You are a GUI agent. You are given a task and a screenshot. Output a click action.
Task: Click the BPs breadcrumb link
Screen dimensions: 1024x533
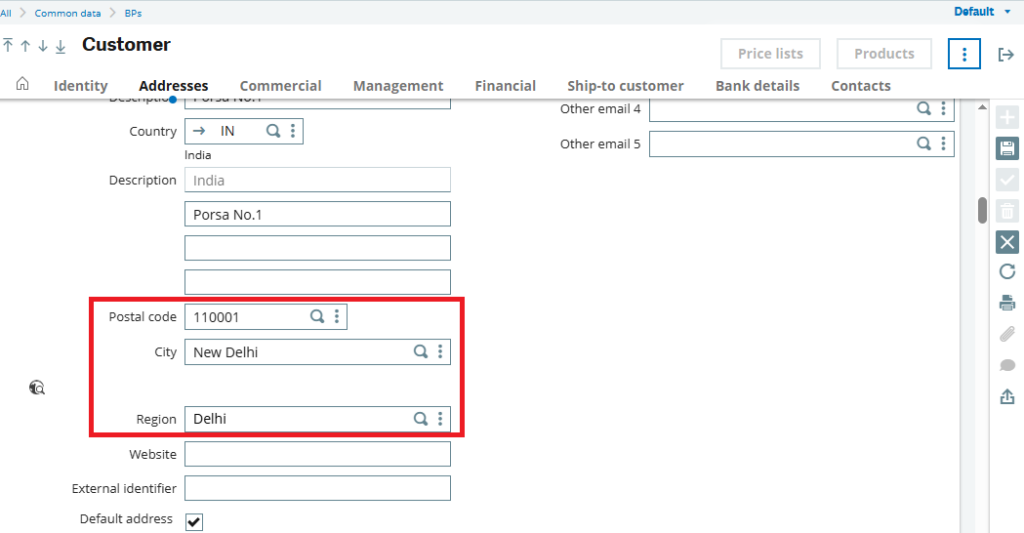point(132,13)
